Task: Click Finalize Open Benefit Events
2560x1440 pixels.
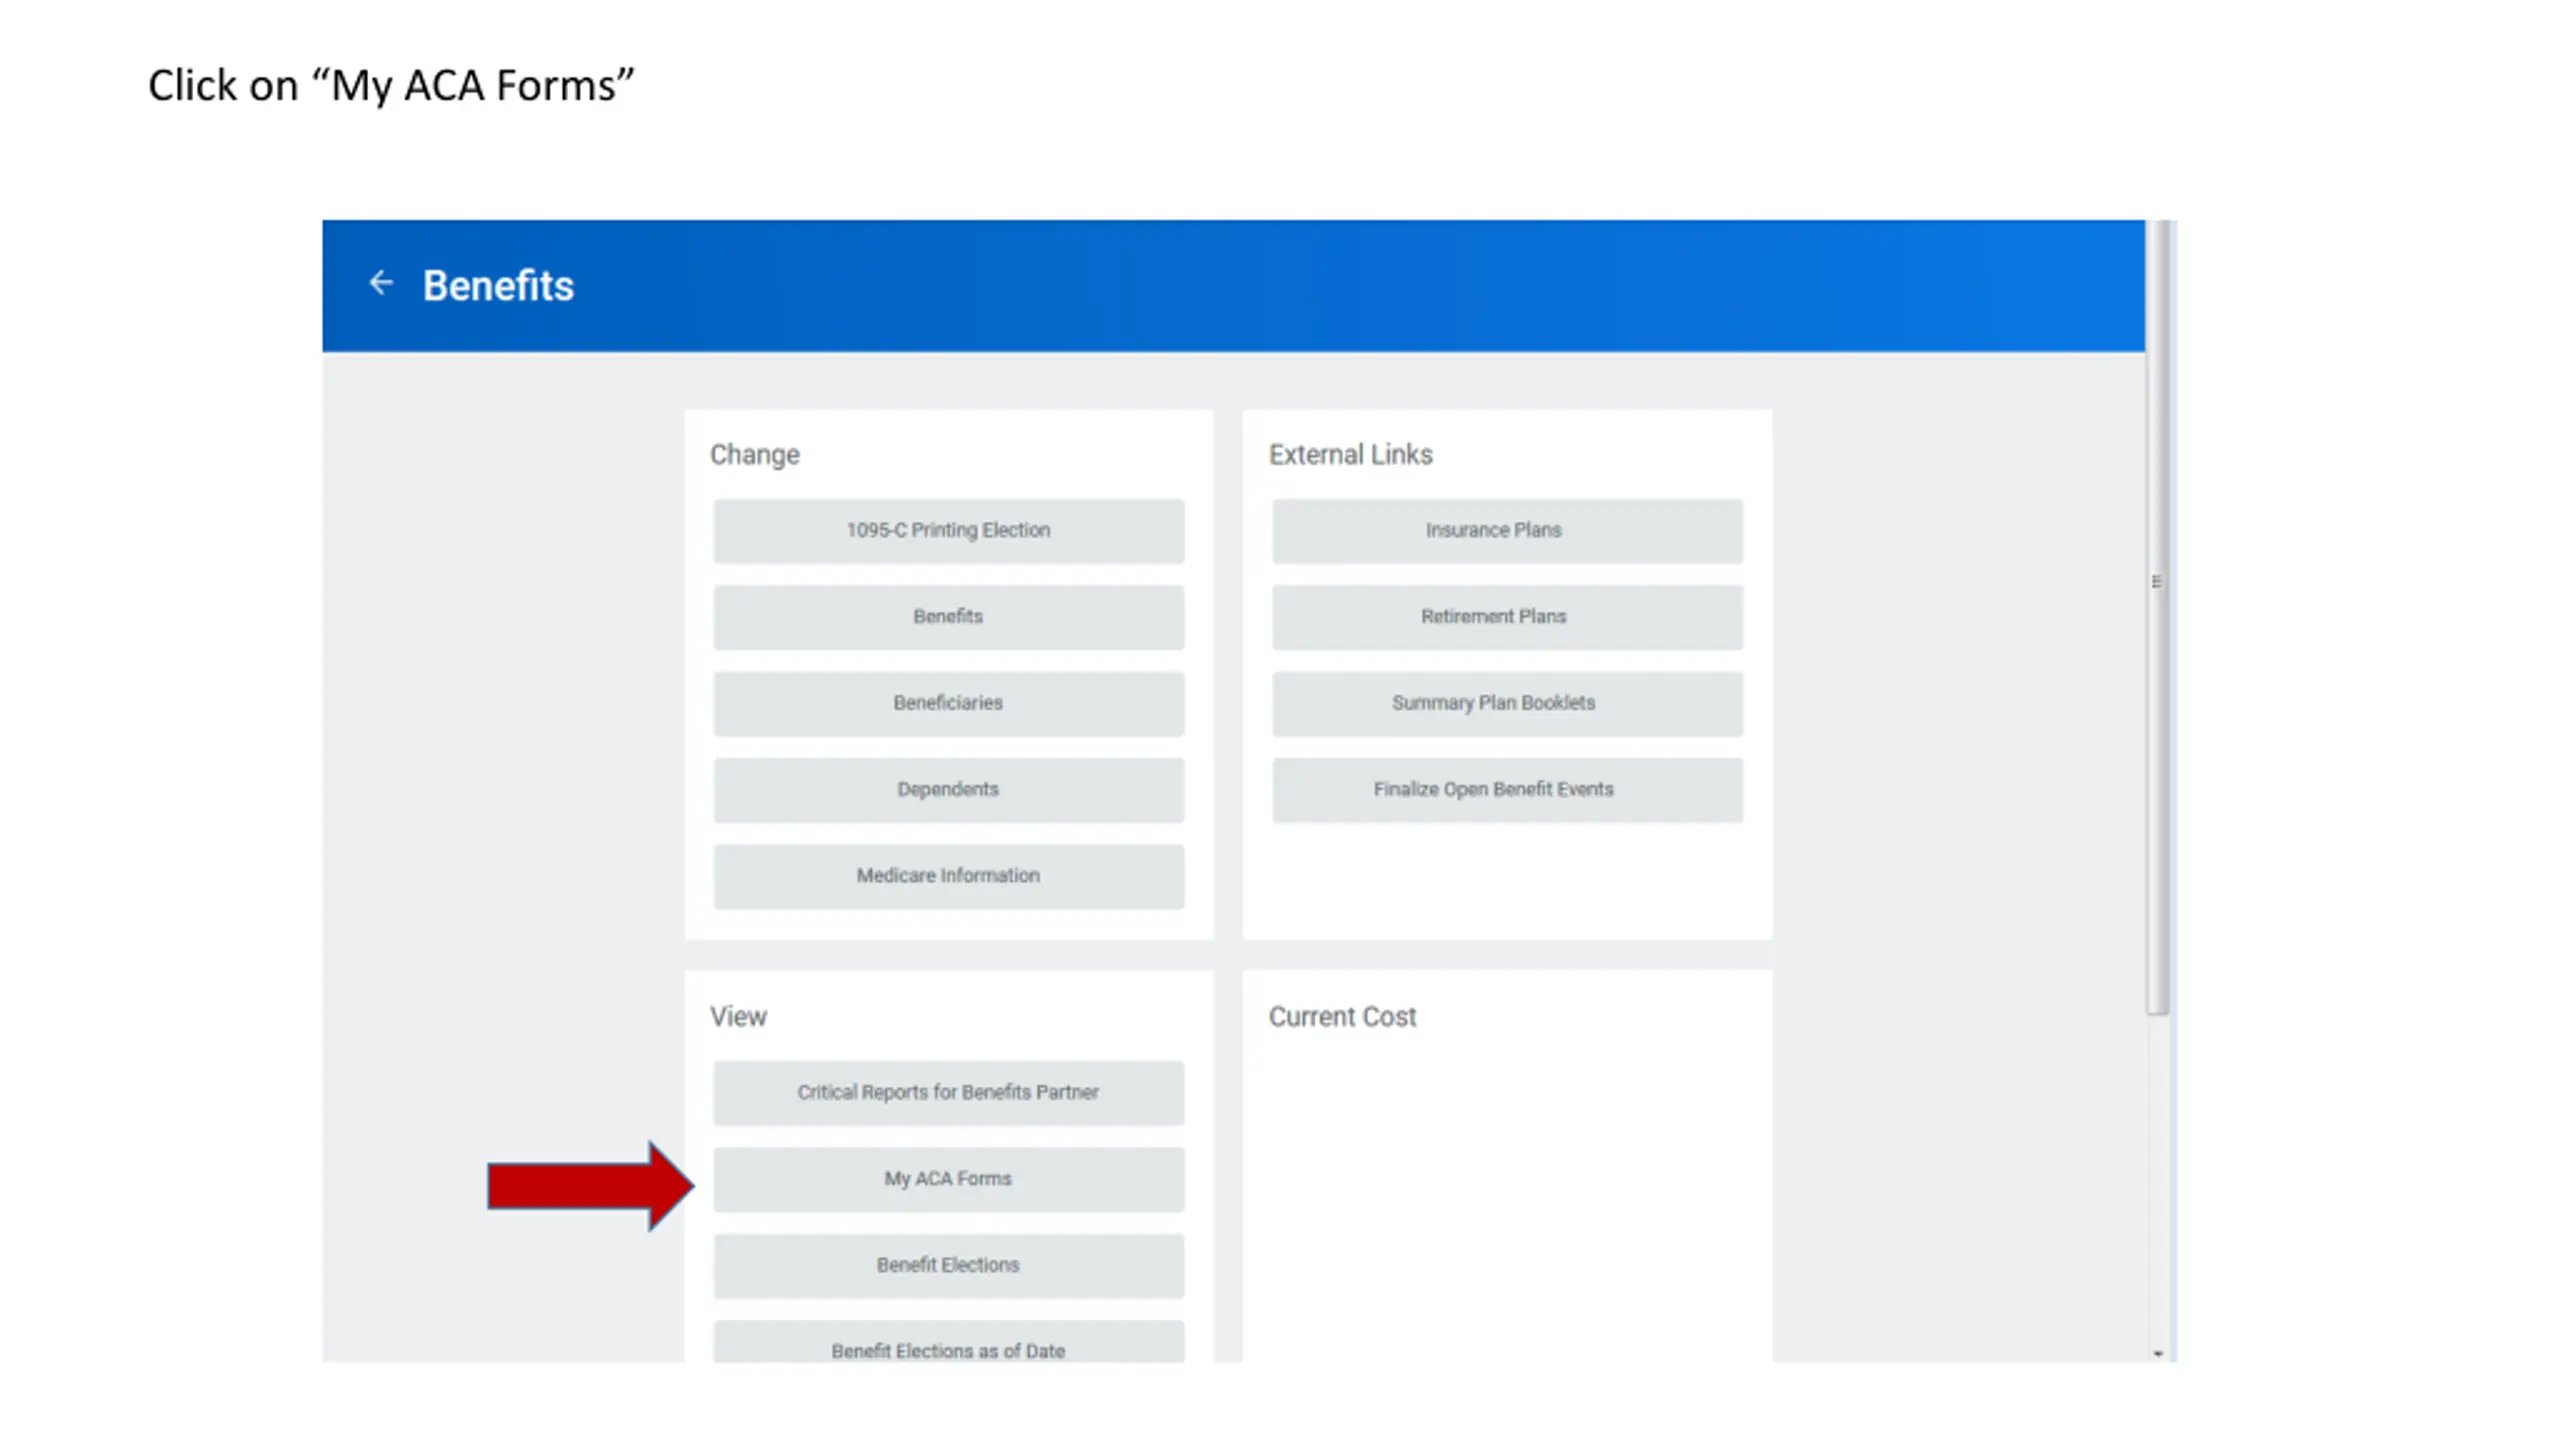Action: (x=1507, y=789)
